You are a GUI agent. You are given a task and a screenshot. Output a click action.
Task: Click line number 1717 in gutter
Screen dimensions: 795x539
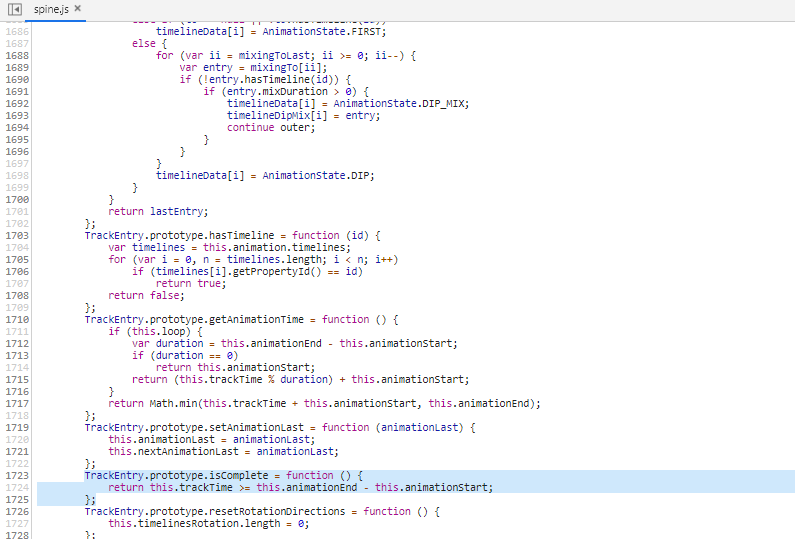(x=17, y=404)
